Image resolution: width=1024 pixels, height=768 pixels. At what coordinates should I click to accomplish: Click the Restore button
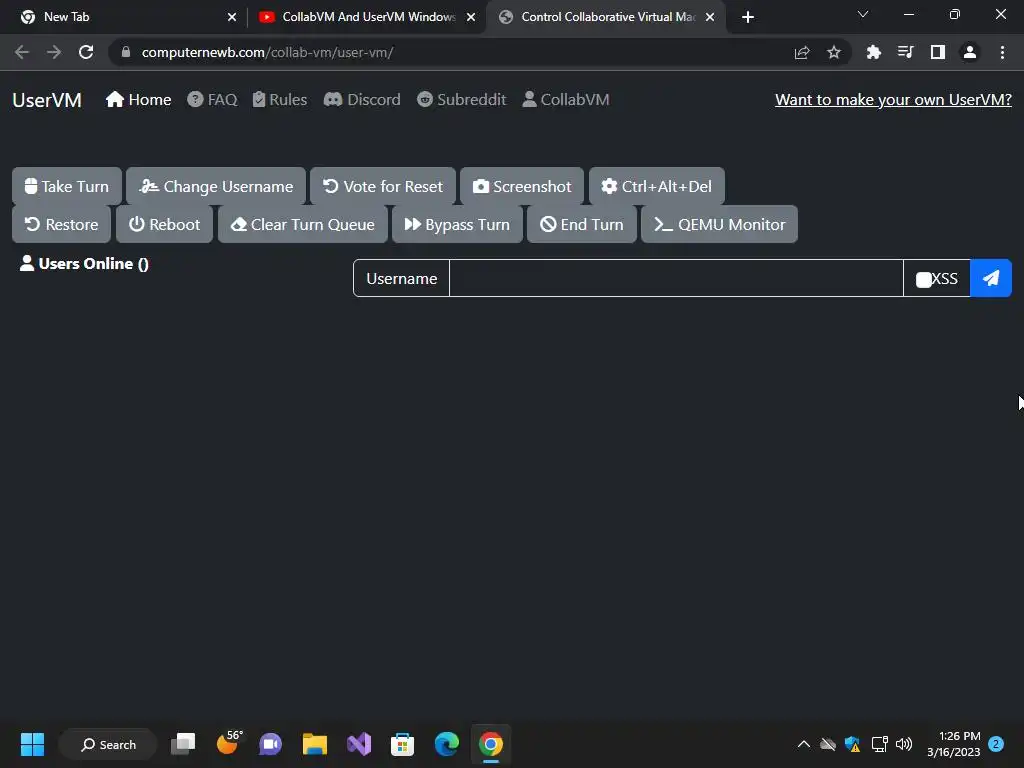pos(61,224)
